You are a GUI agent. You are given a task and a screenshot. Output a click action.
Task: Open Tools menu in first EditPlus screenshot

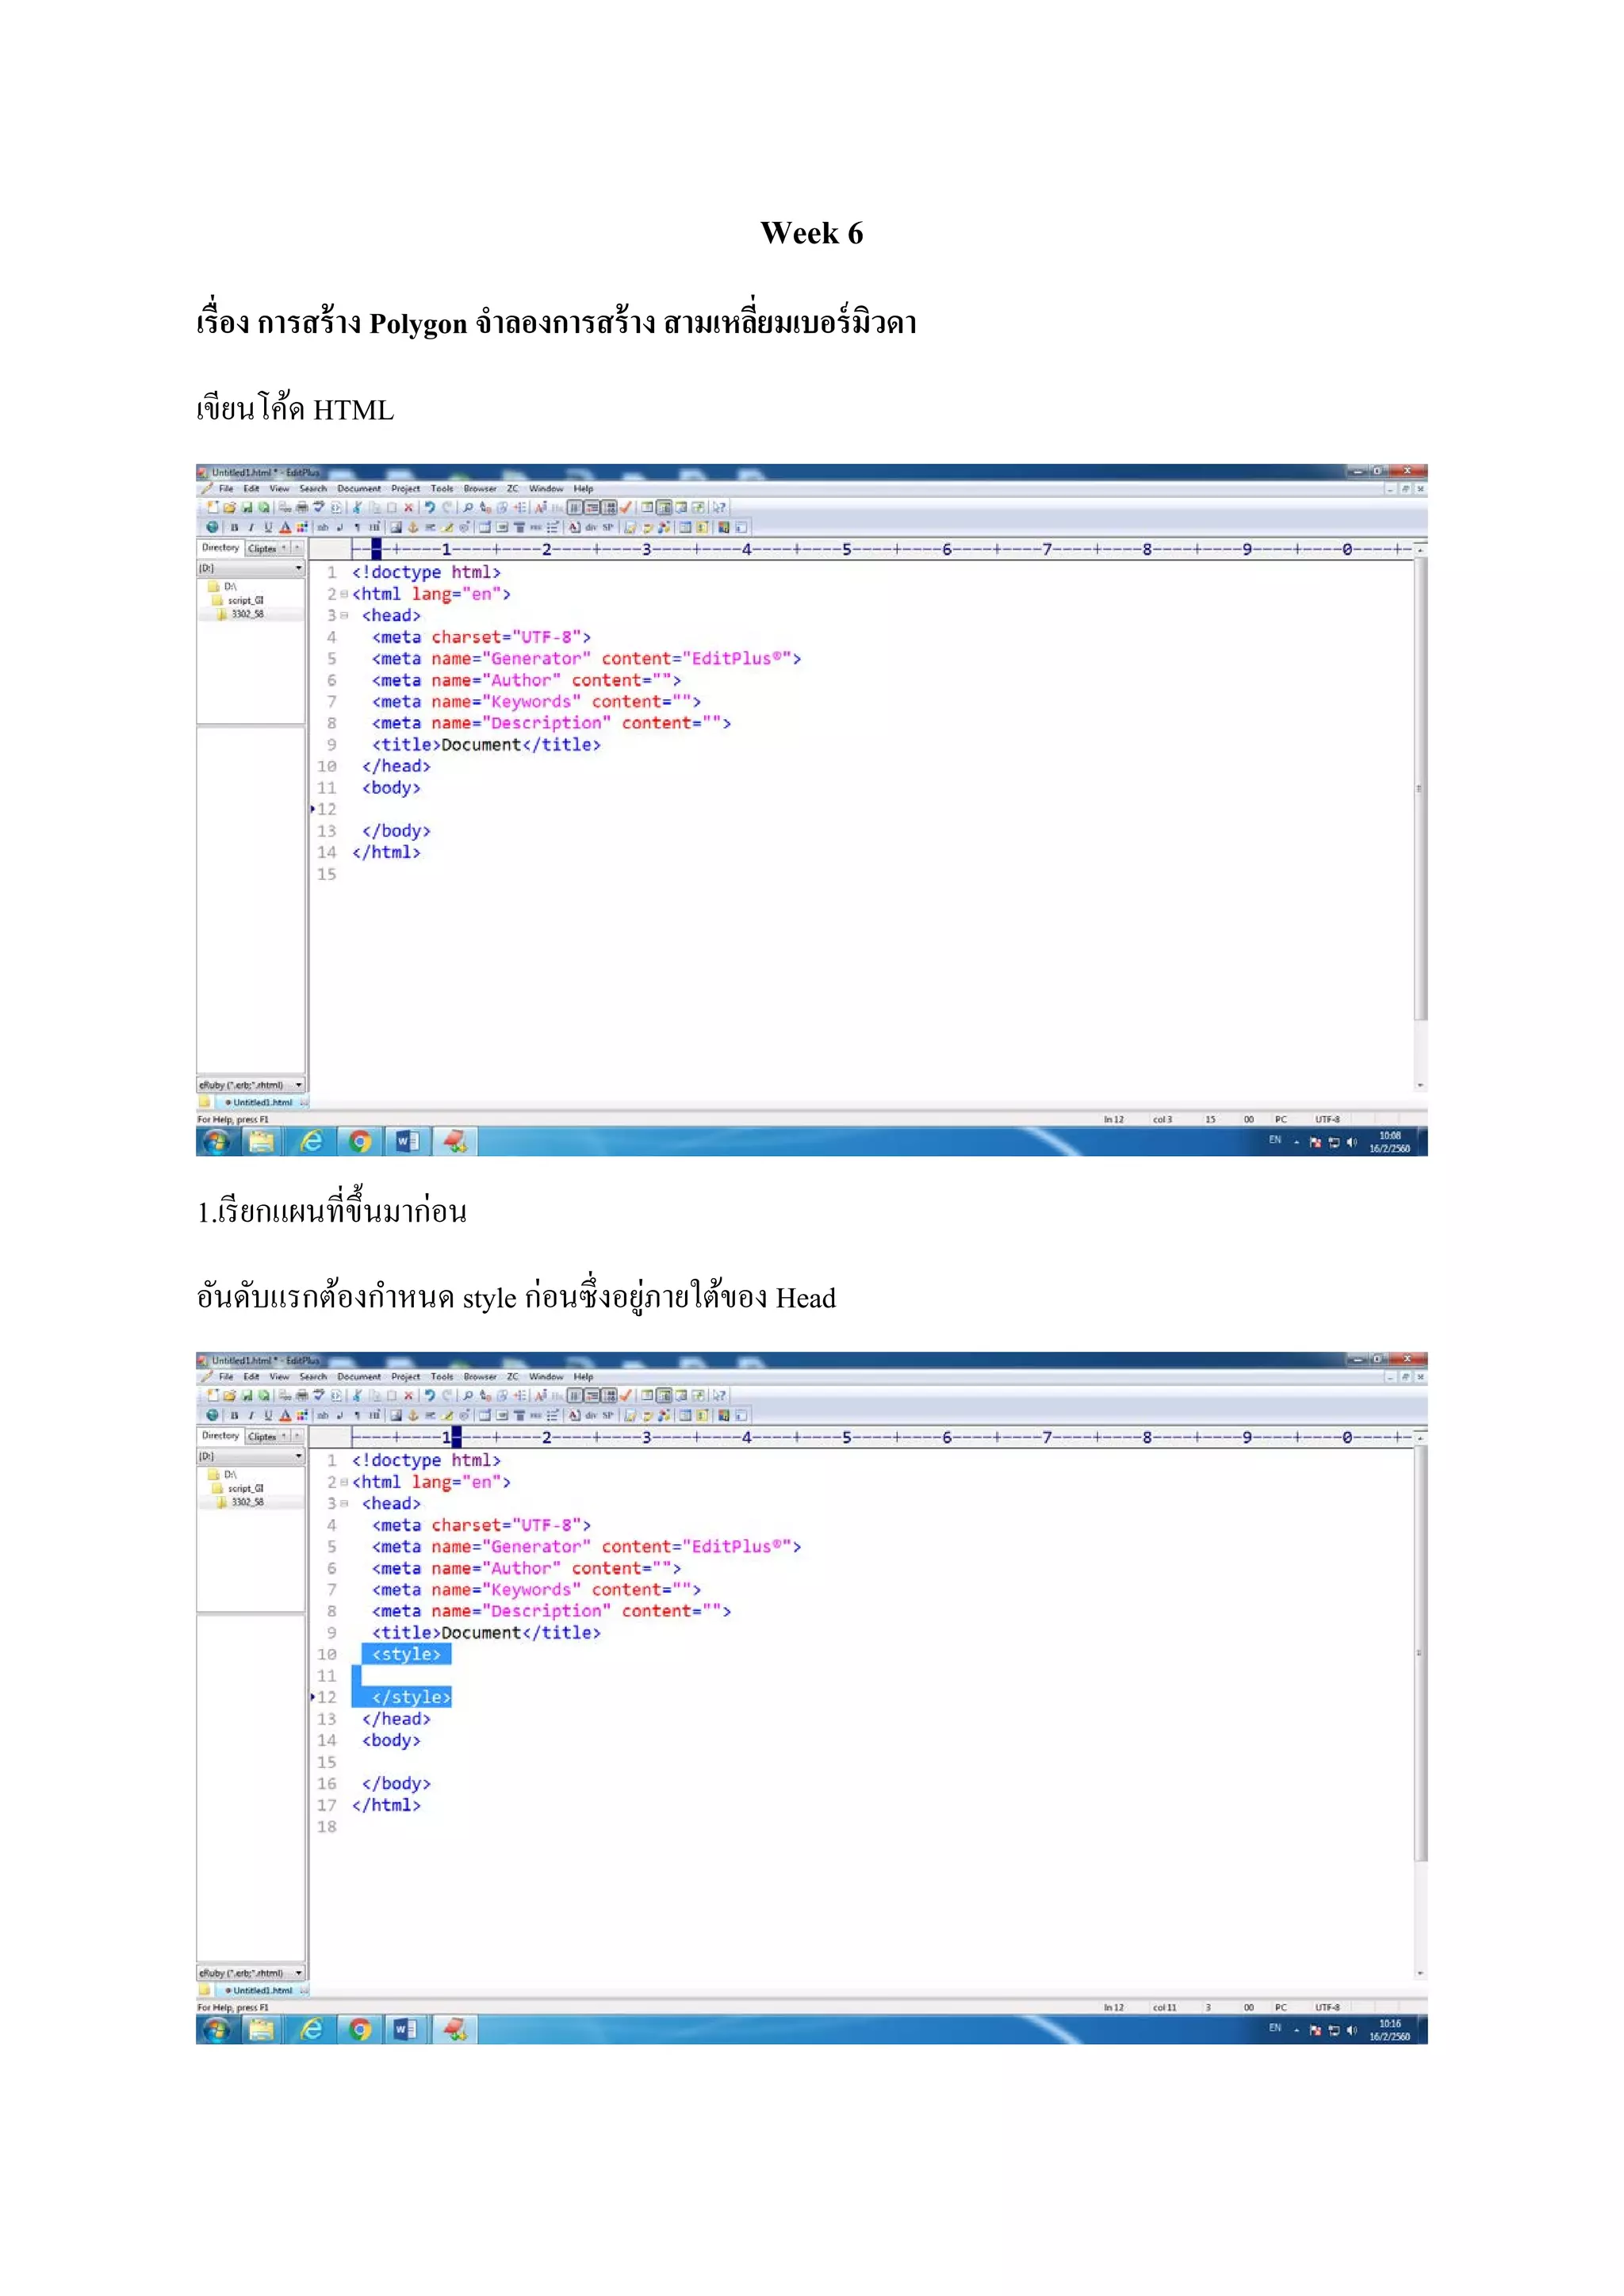[442, 489]
